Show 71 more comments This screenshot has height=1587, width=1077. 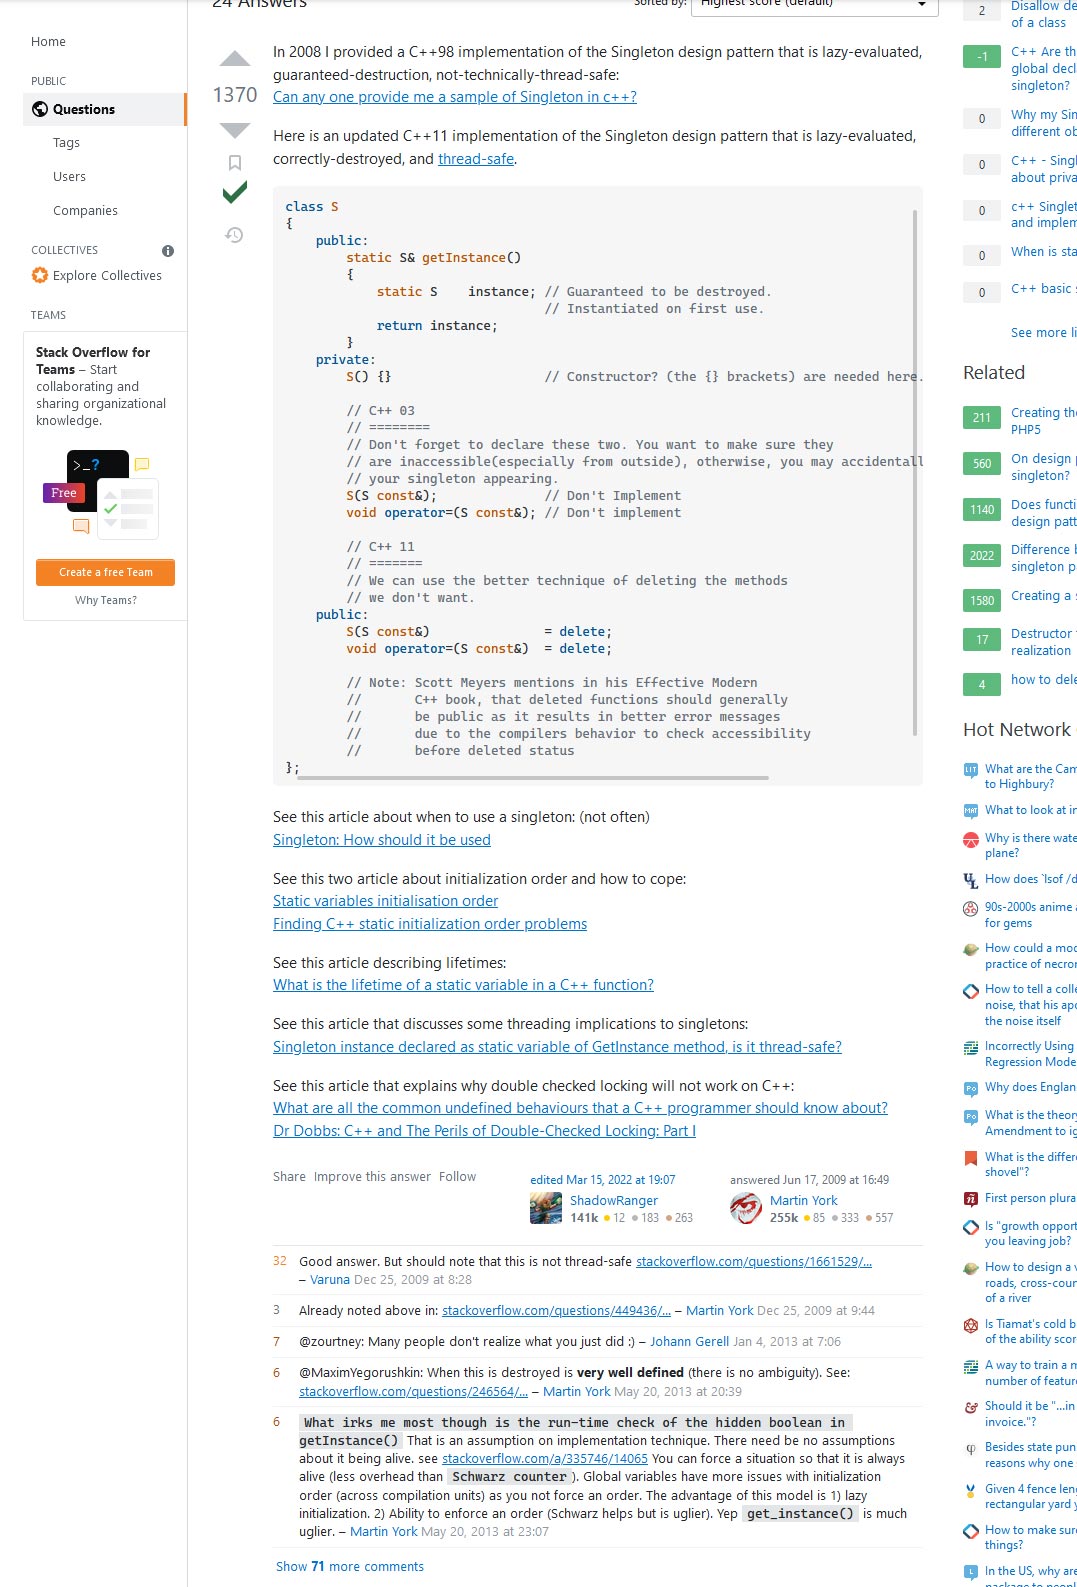(x=350, y=1567)
